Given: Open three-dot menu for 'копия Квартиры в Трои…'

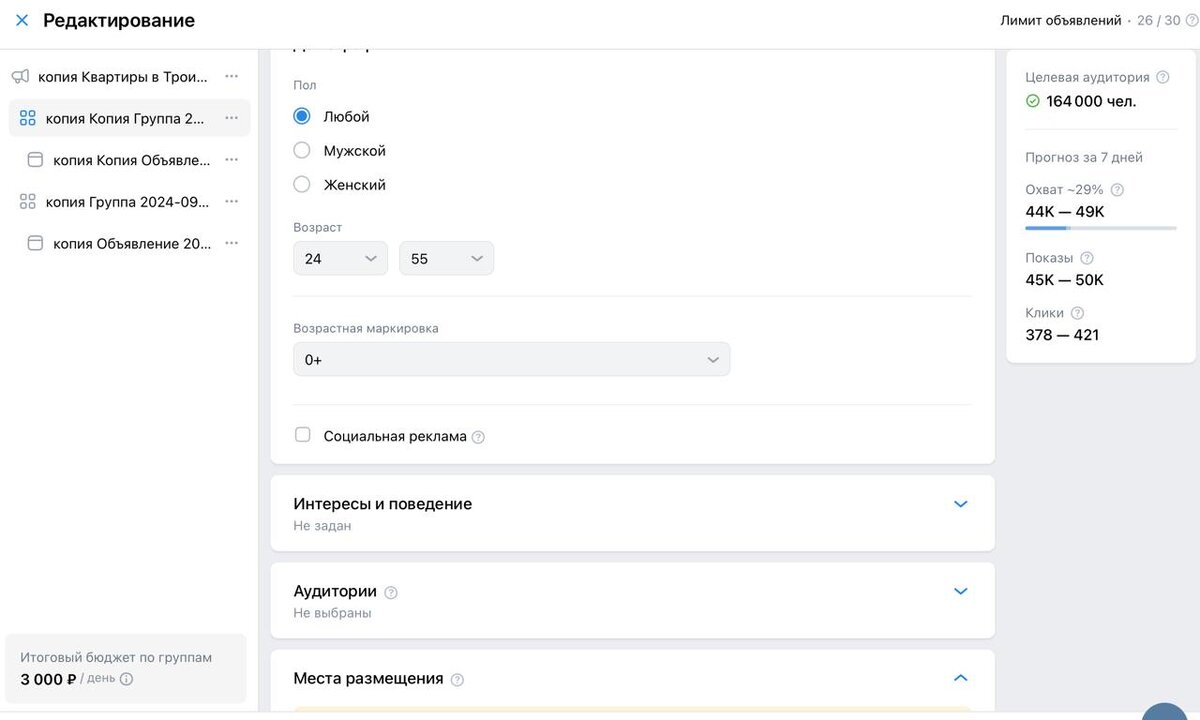Looking at the screenshot, I should (232, 76).
